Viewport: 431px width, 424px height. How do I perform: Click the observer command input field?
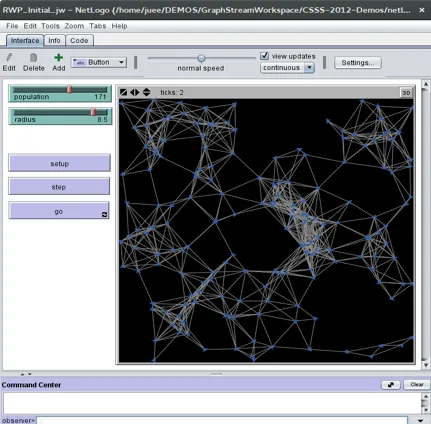point(222,420)
